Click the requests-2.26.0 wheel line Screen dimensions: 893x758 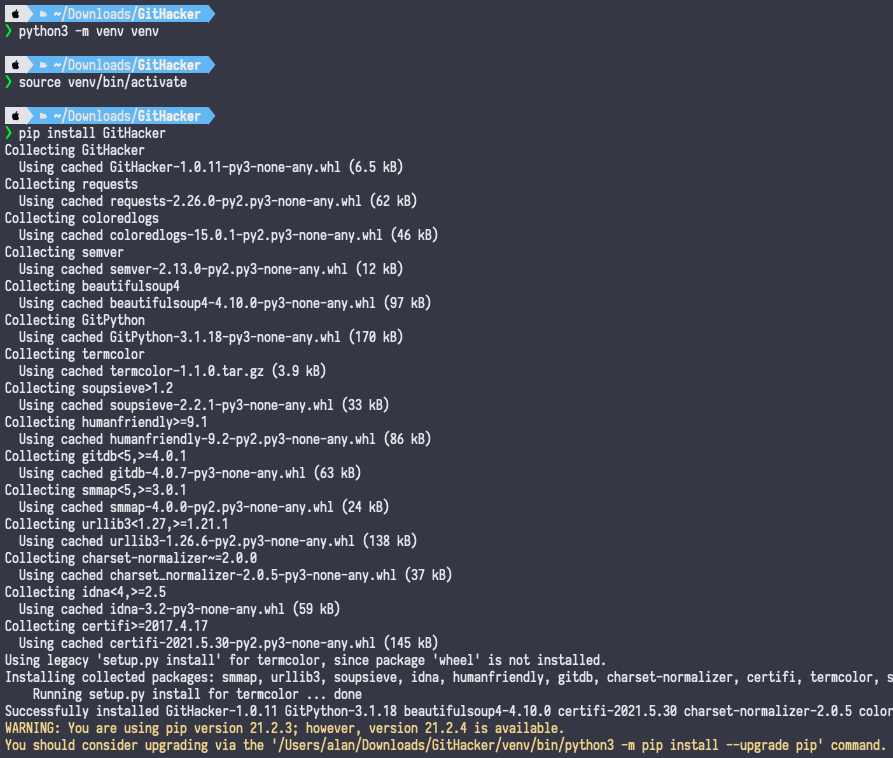click(218, 202)
